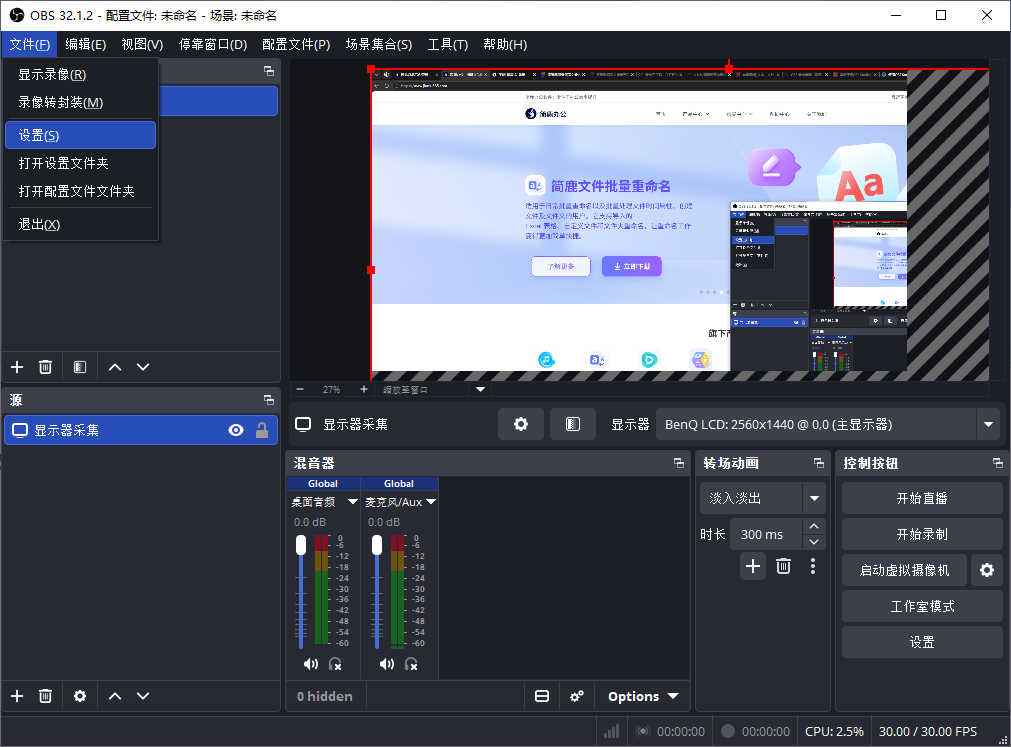
Task: Zoom out preview with minus icon
Action: (300, 389)
